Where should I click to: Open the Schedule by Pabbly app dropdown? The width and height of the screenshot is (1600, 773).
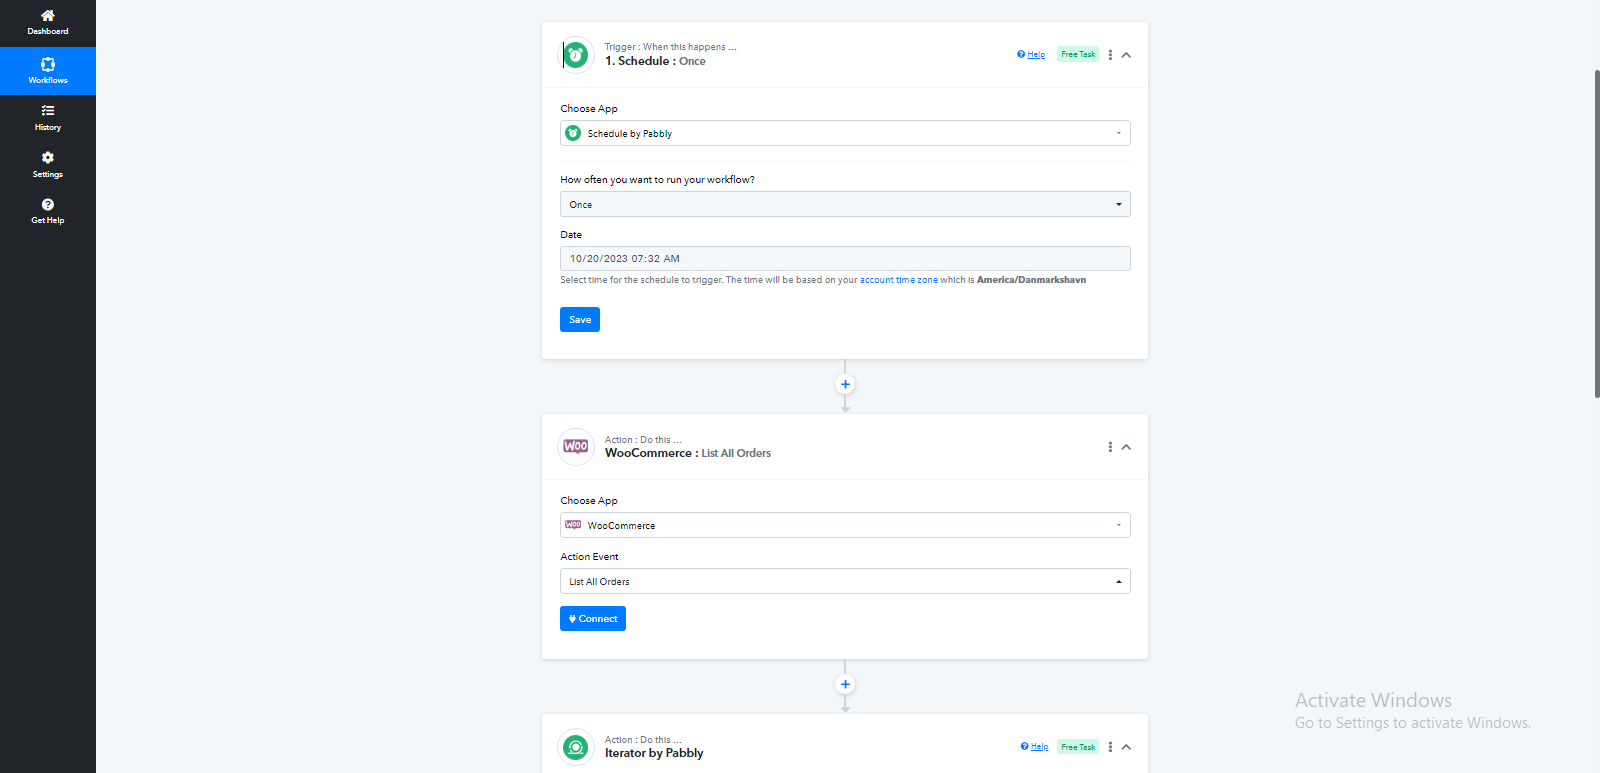[x=845, y=133]
